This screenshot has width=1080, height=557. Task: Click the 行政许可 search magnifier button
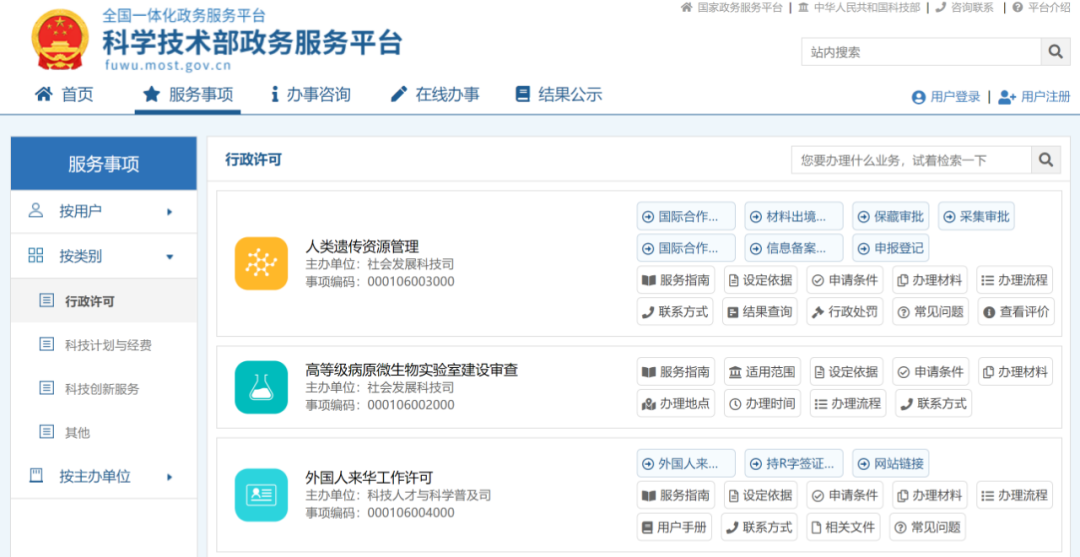coord(1046,160)
